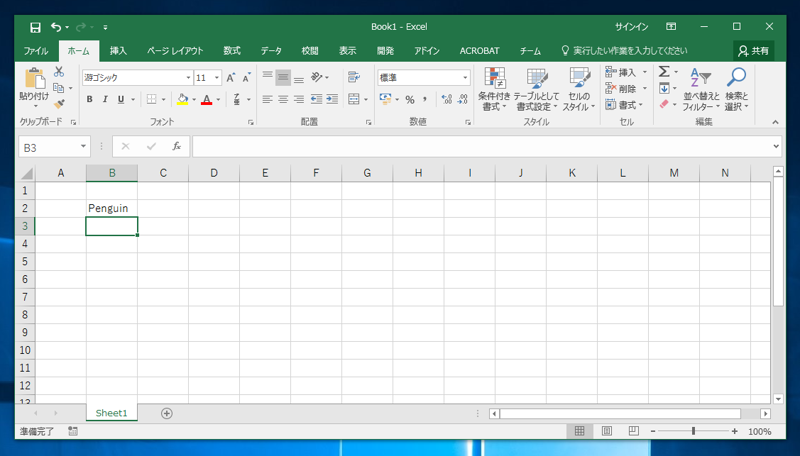Decrease the cell indent
The image size is (800, 456).
(x=316, y=99)
